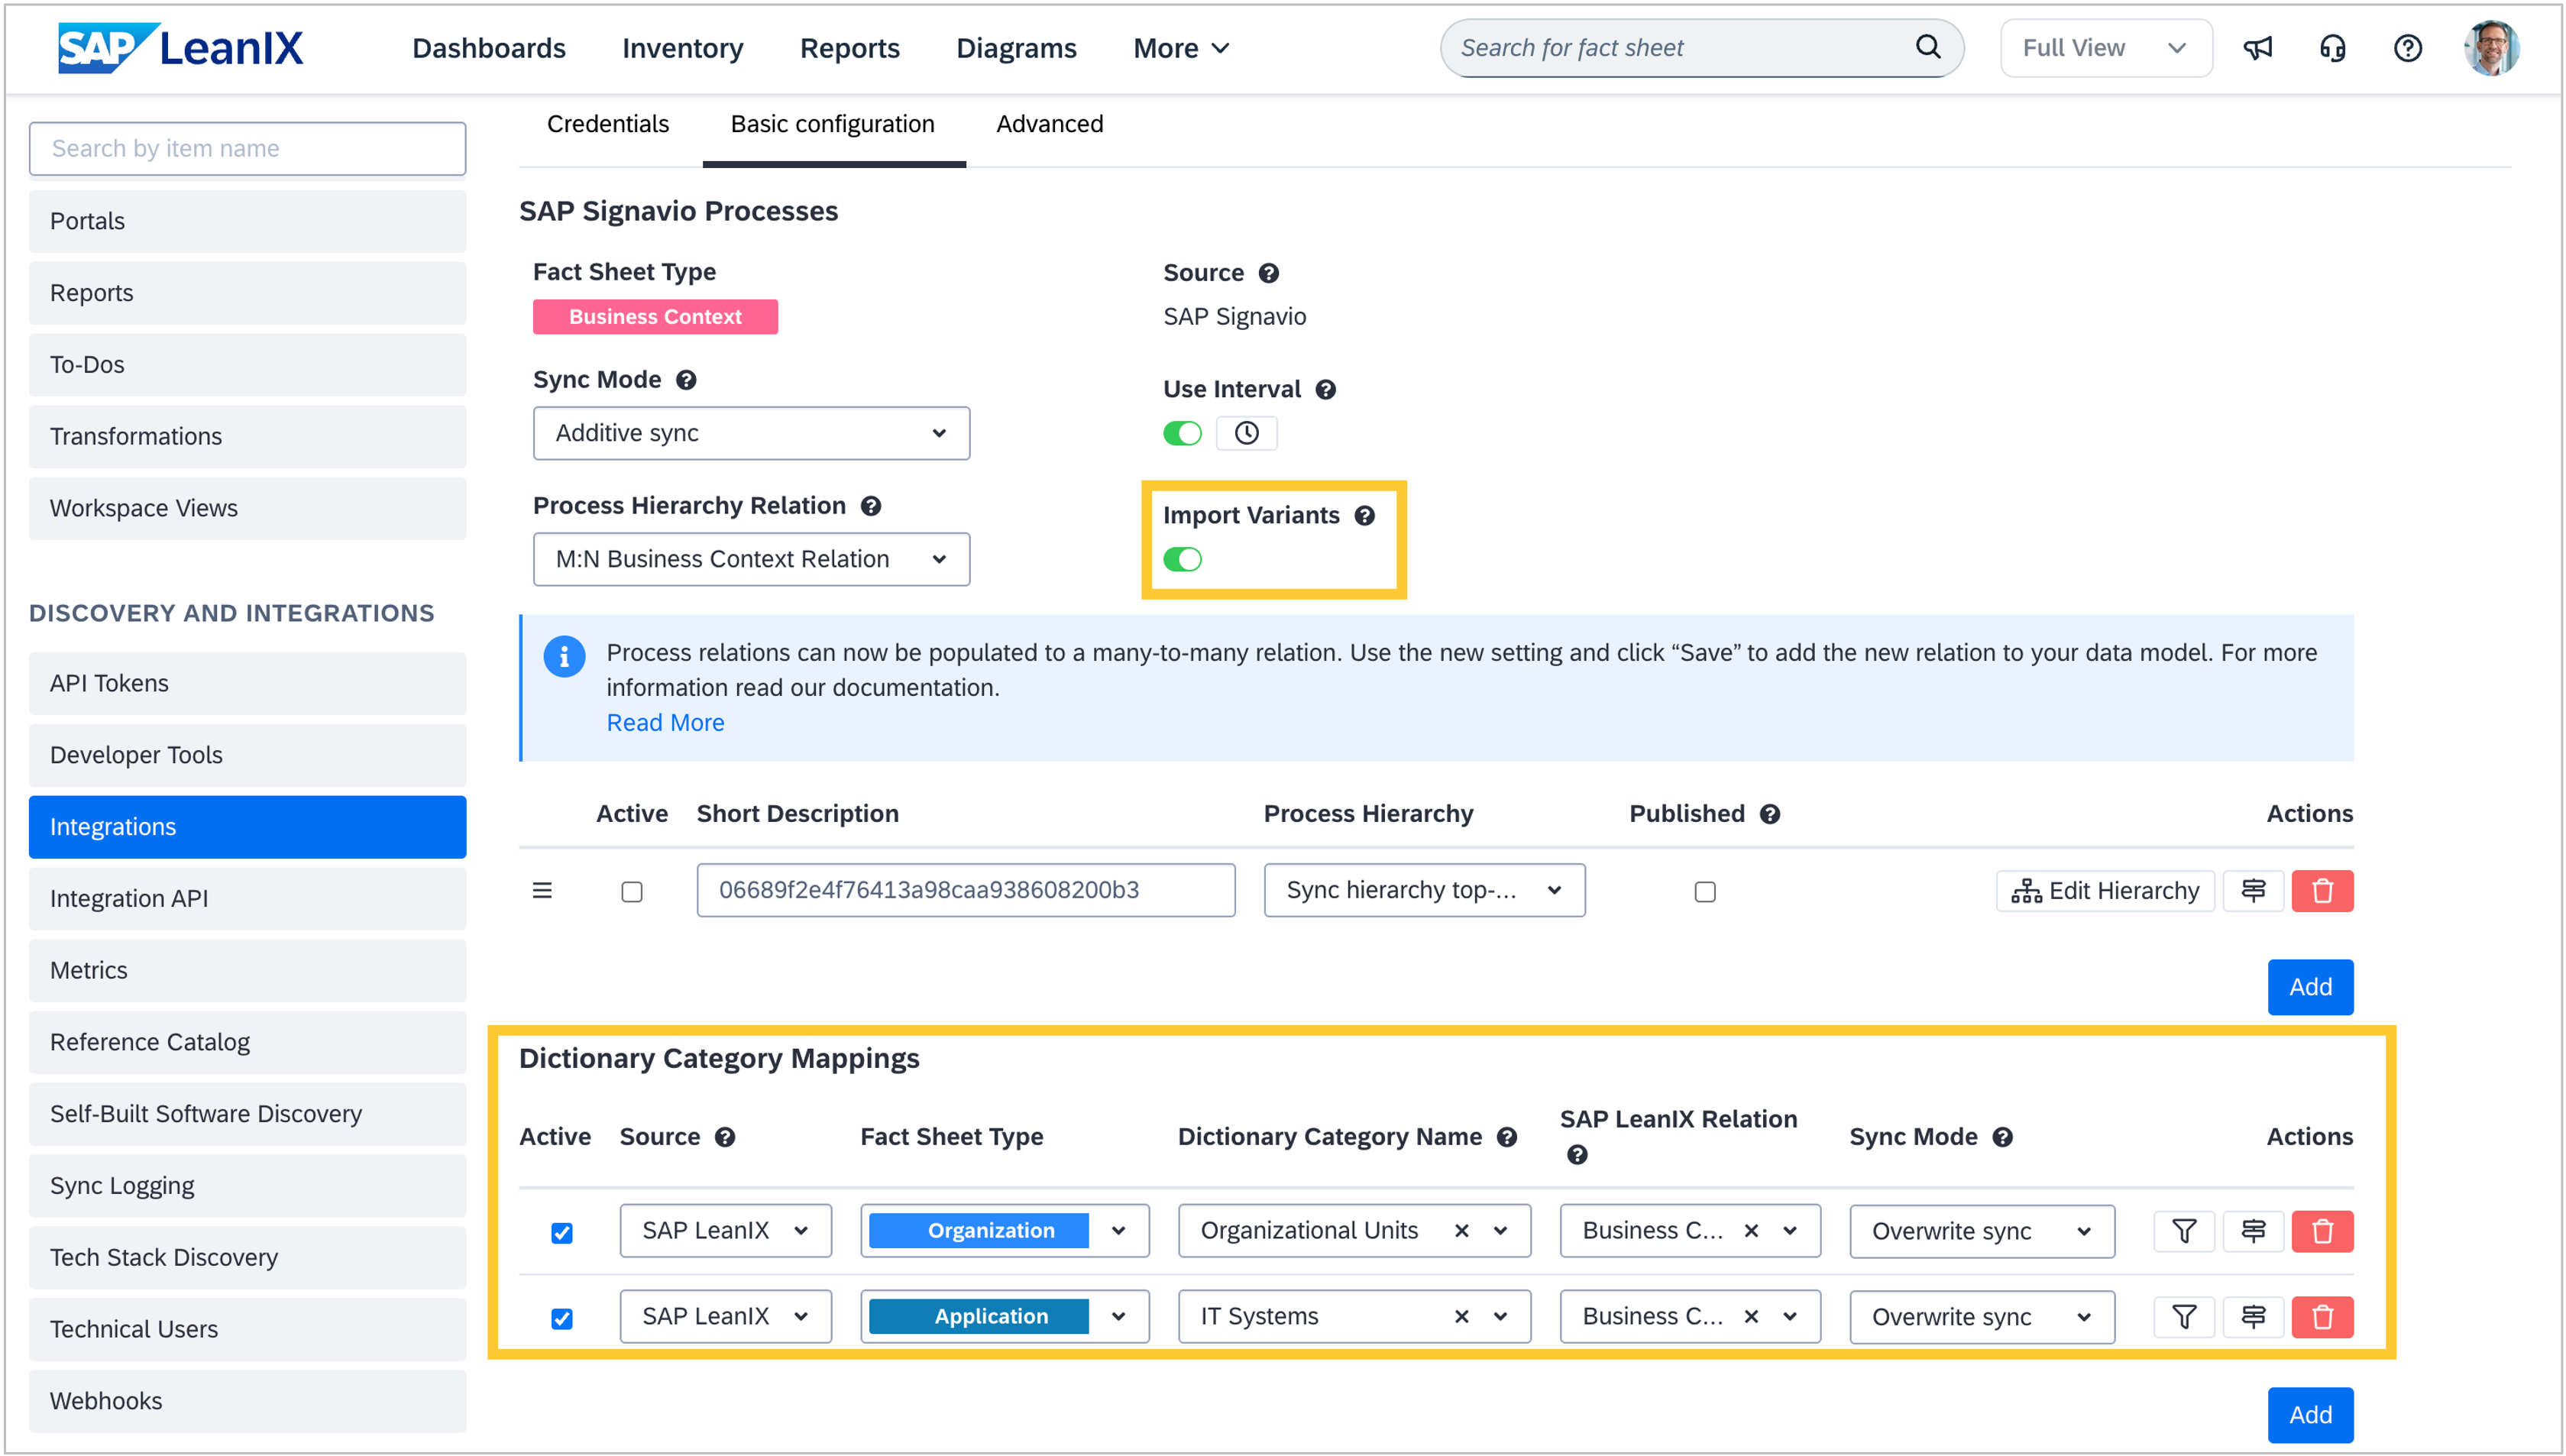Screen dimensions: 2566x1456
Task: Click the help icon next to Import Variants
Action: [x=1364, y=515]
